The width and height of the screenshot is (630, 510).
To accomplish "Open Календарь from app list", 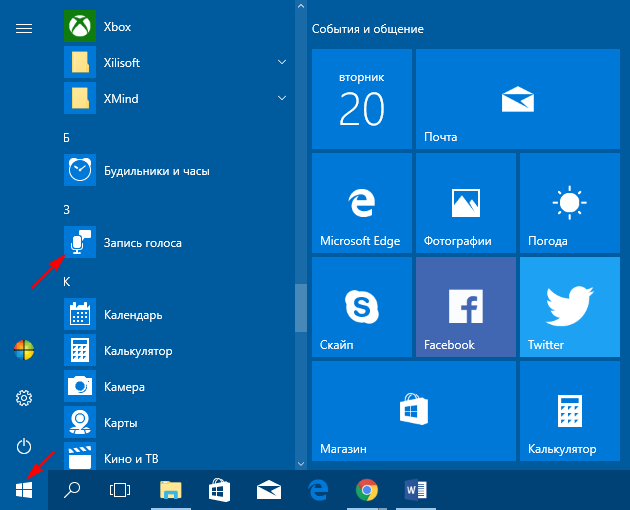I will (80, 315).
